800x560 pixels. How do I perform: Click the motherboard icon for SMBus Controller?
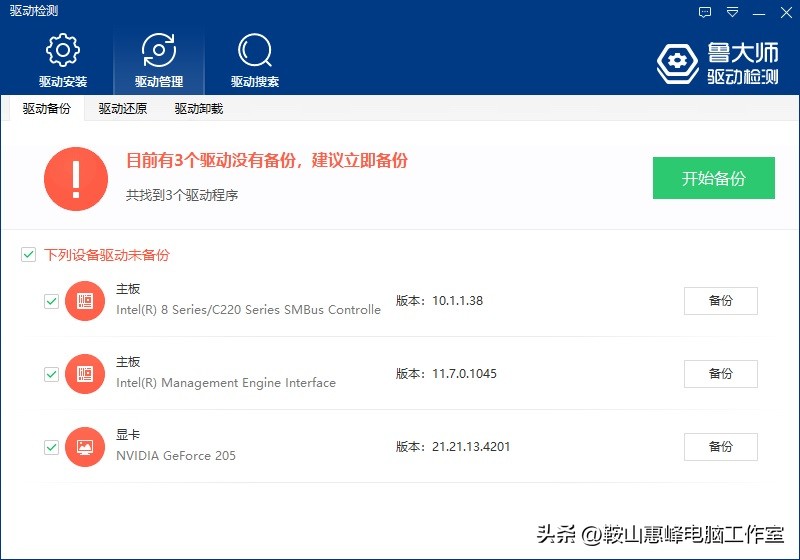(85, 301)
